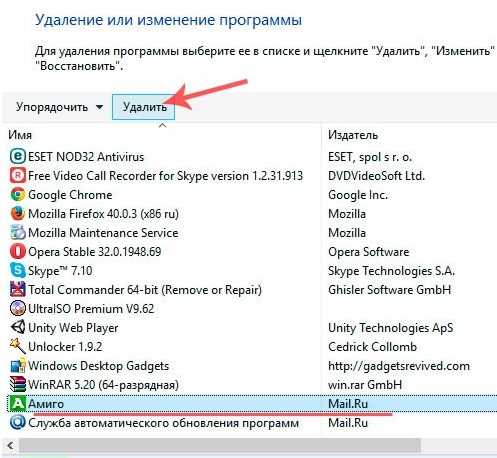Click the Unity Web Player icon
Viewport: 497px width, 458px height.
click(x=17, y=327)
